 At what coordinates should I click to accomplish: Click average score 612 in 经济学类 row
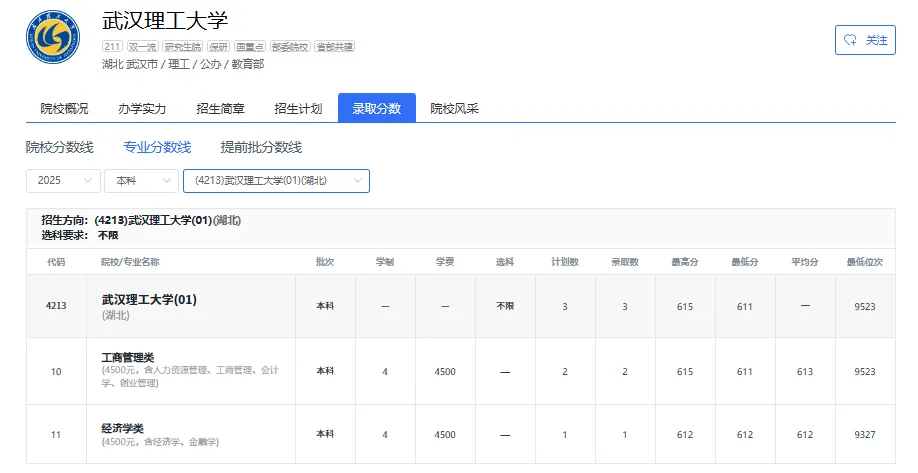(805, 434)
